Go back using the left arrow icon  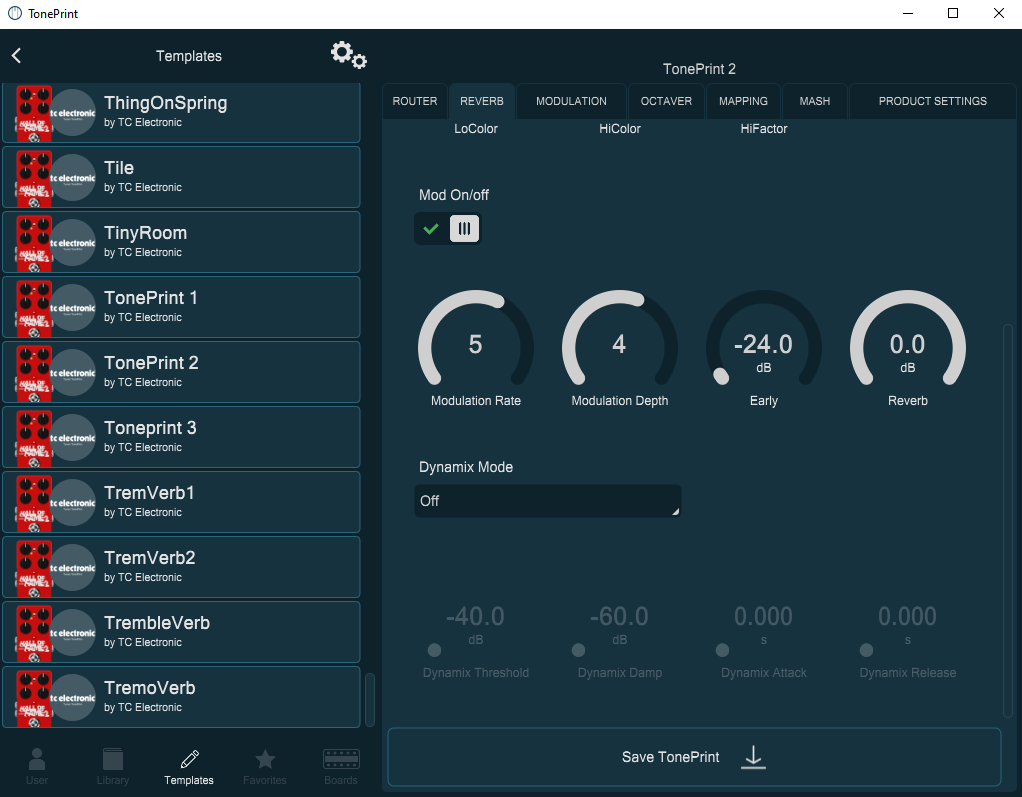[x=17, y=55]
